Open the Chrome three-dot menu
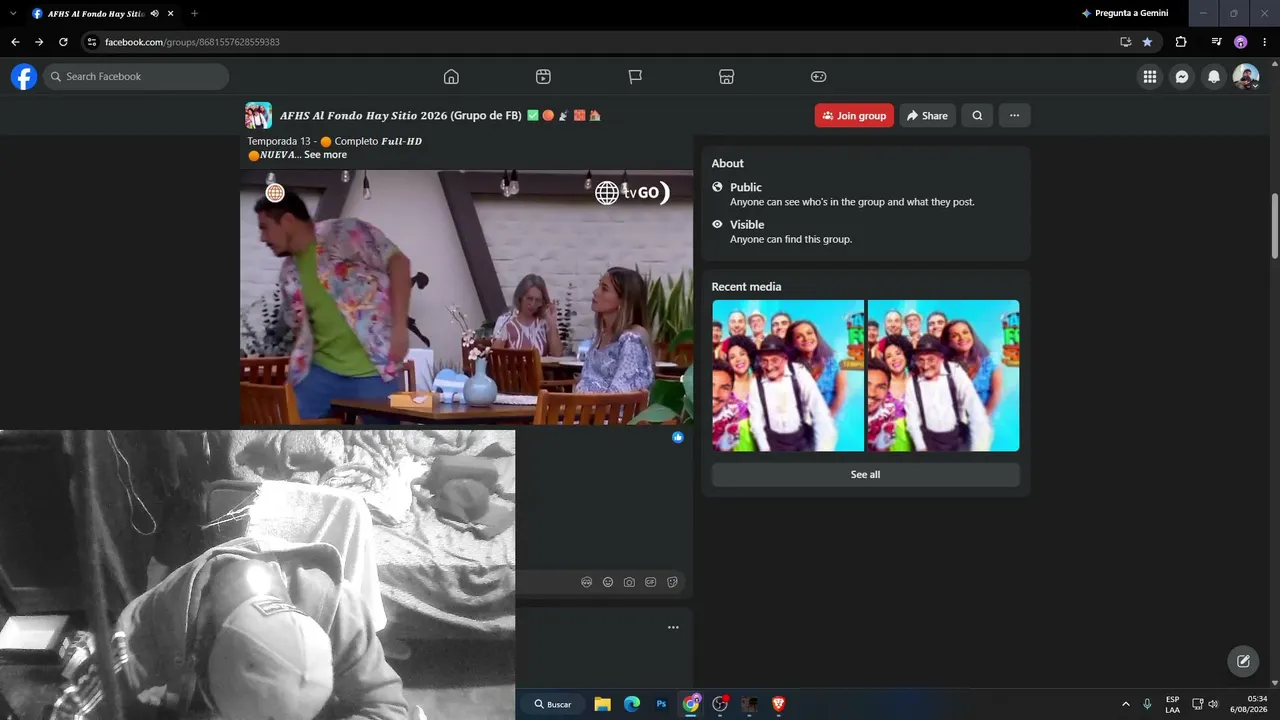The width and height of the screenshot is (1280, 720). click(x=1264, y=42)
